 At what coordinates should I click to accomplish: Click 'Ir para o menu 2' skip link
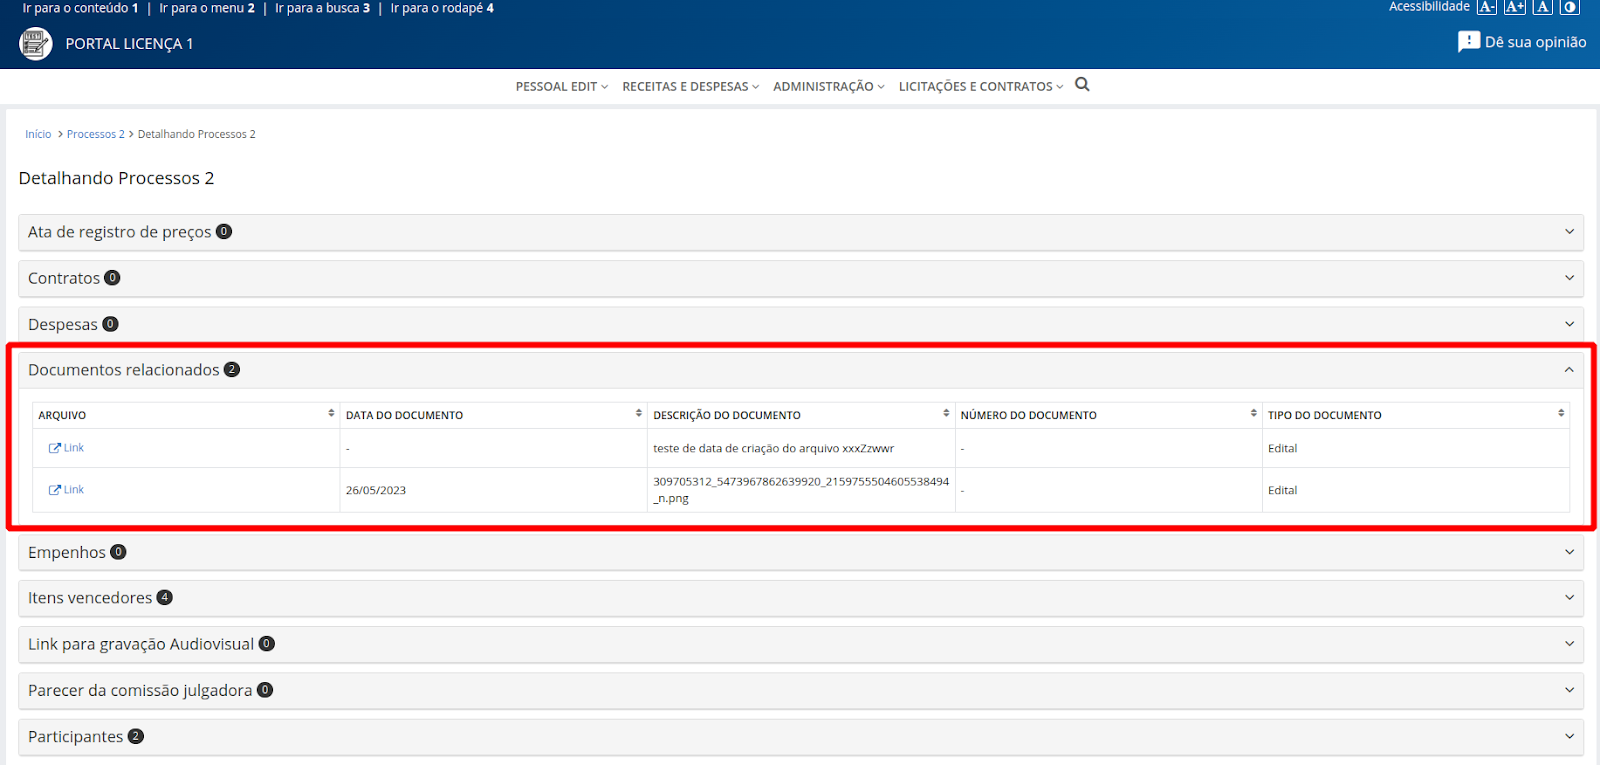pos(207,8)
